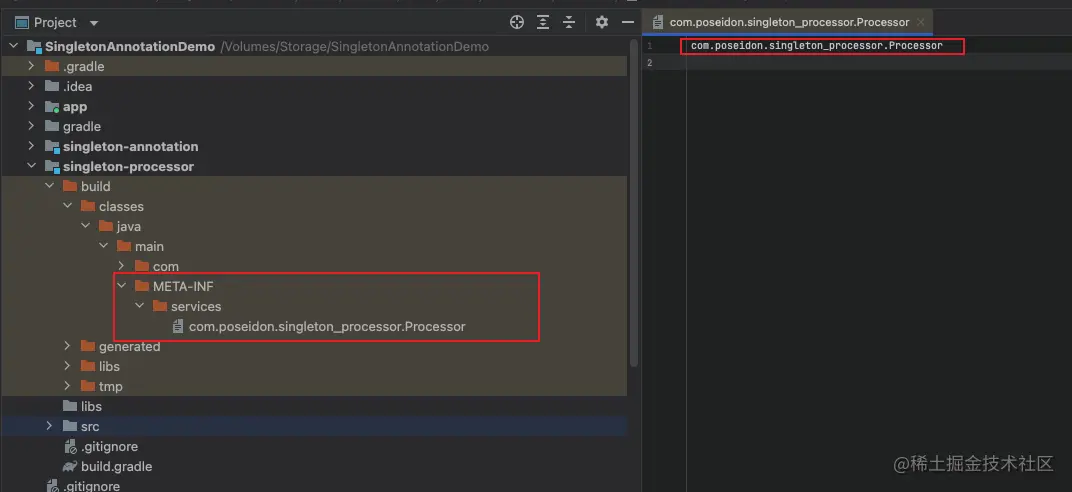Open com.poseidon.singleton_processor.Processor file in tree

(327, 327)
